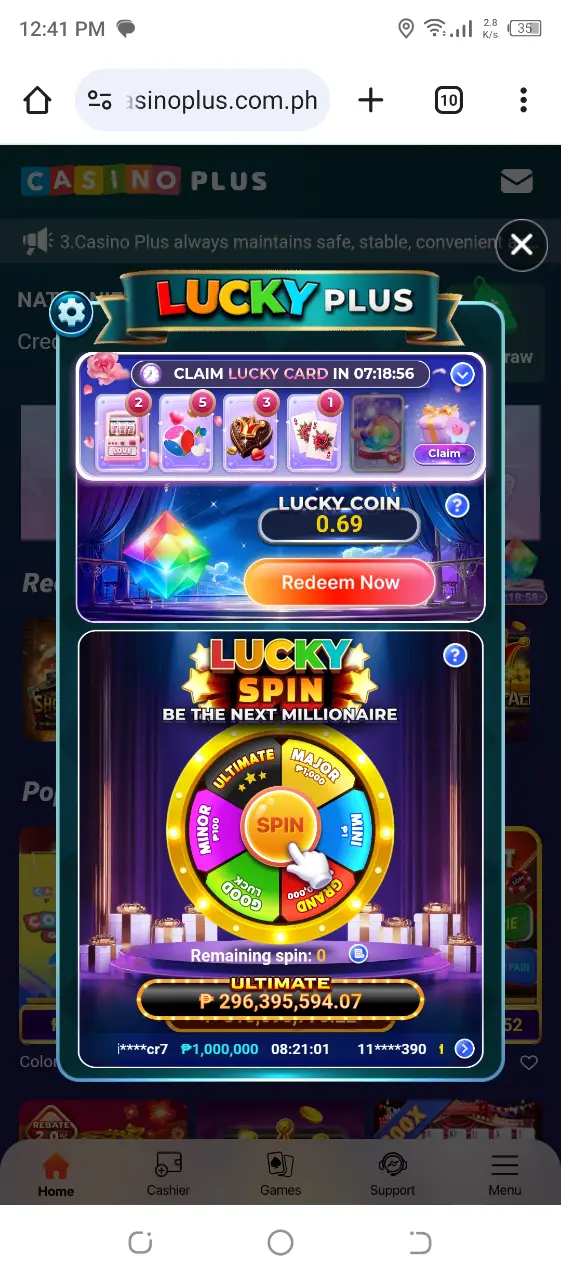The width and height of the screenshot is (561, 1280).
Task: Select the rose playing cards lucky card
Action: click(x=314, y=432)
